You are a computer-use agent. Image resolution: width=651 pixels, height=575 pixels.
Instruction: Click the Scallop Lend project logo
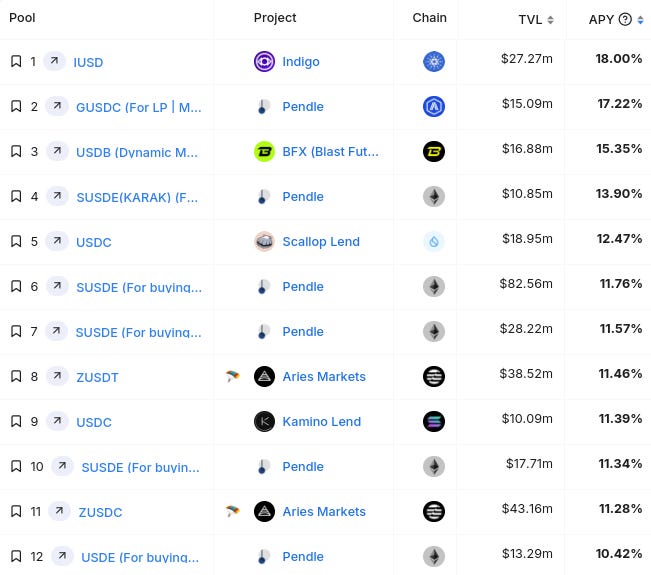[264, 241]
